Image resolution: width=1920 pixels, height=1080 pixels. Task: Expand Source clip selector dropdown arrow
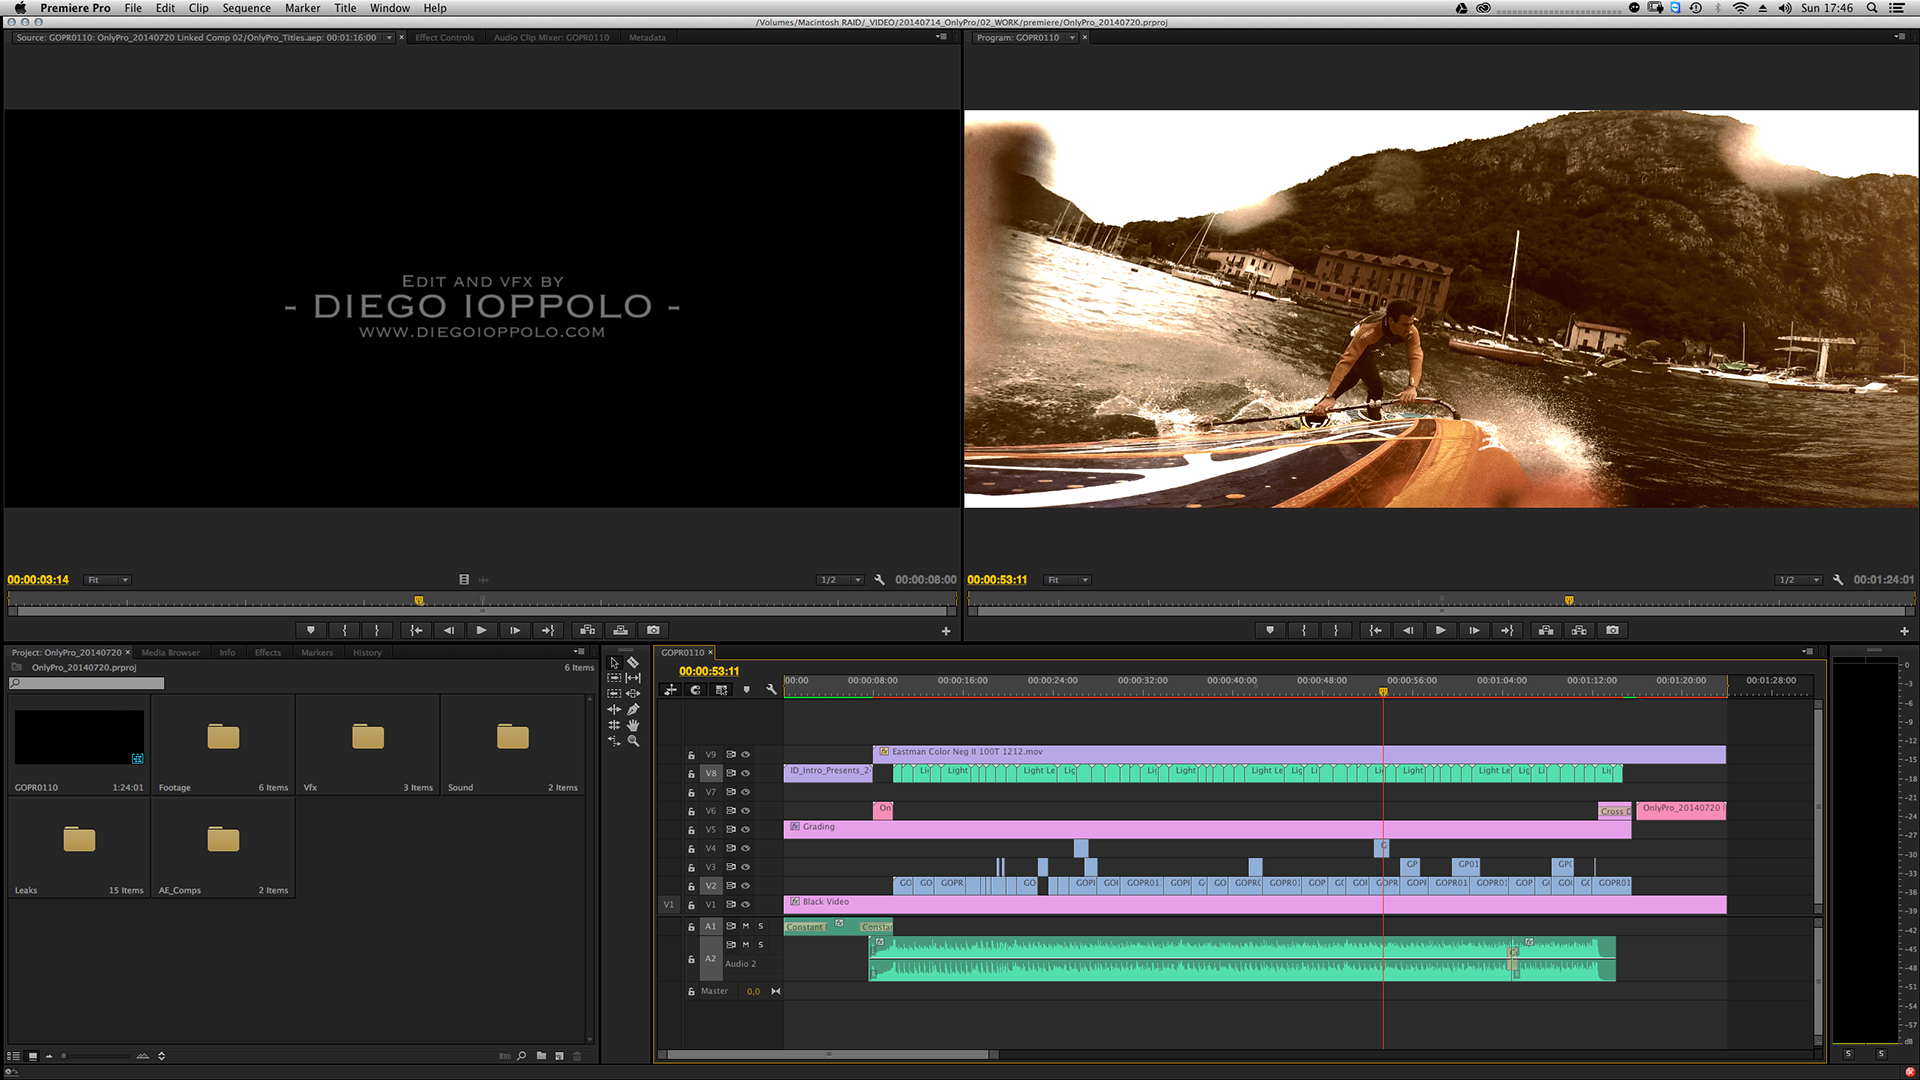[x=389, y=38]
